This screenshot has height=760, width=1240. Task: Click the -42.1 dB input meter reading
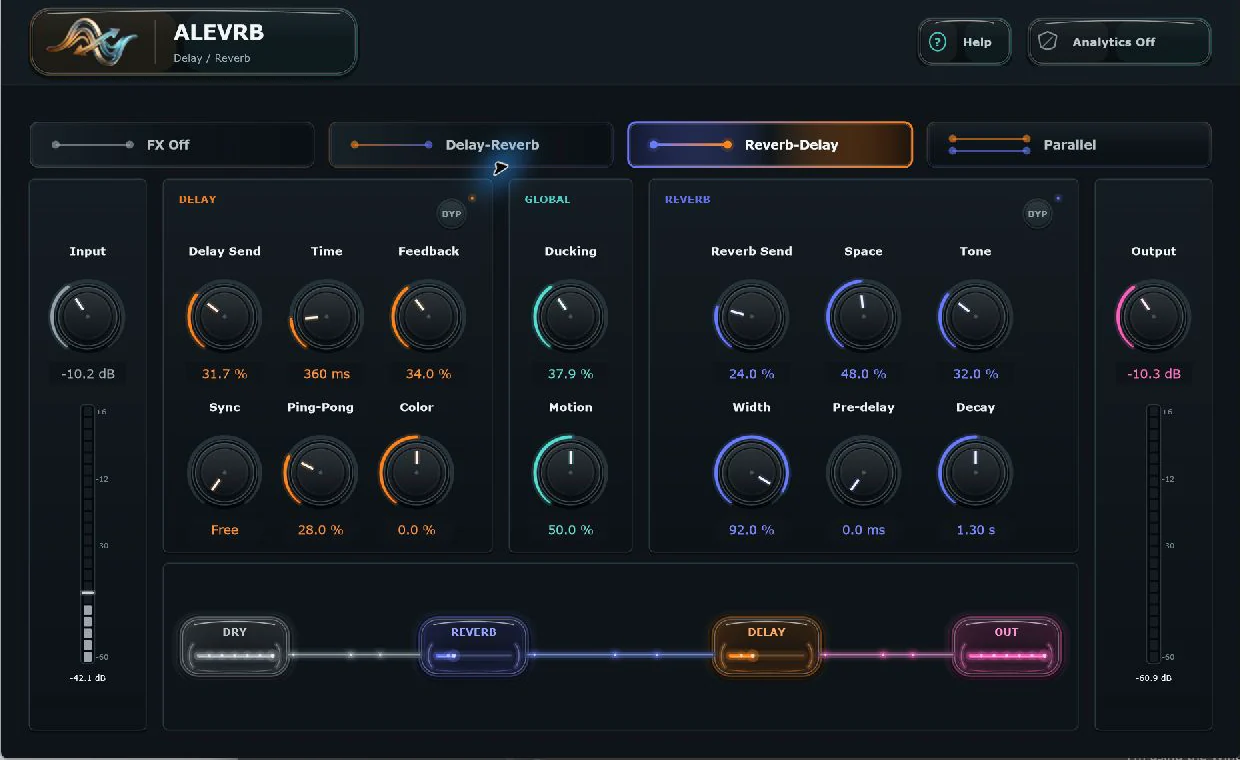tap(87, 678)
